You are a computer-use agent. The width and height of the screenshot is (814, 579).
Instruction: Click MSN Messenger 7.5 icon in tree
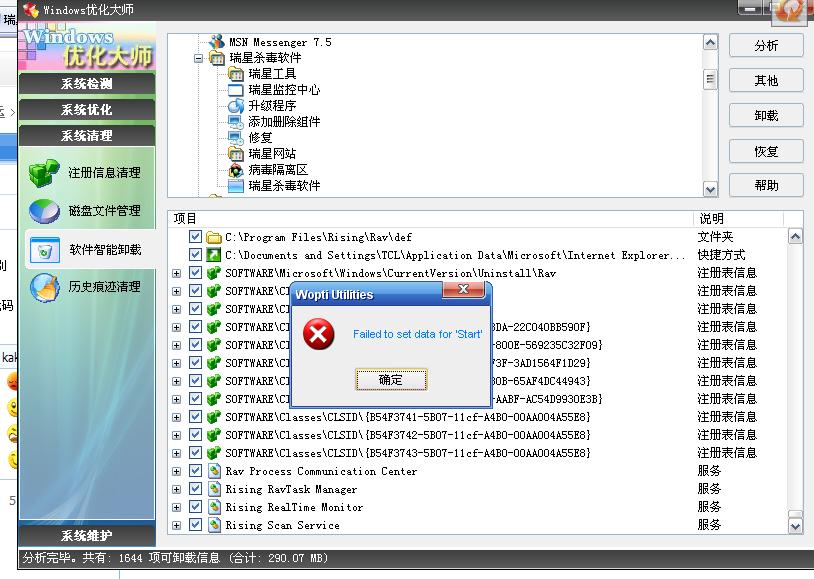coord(217,42)
